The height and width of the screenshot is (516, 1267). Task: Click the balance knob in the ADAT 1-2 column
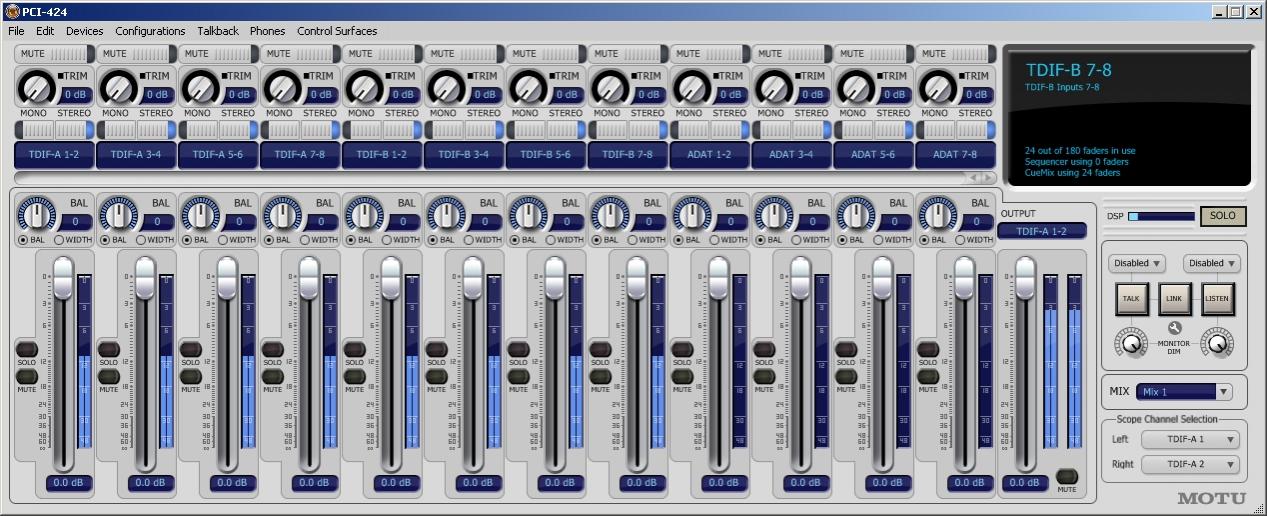[x=692, y=214]
